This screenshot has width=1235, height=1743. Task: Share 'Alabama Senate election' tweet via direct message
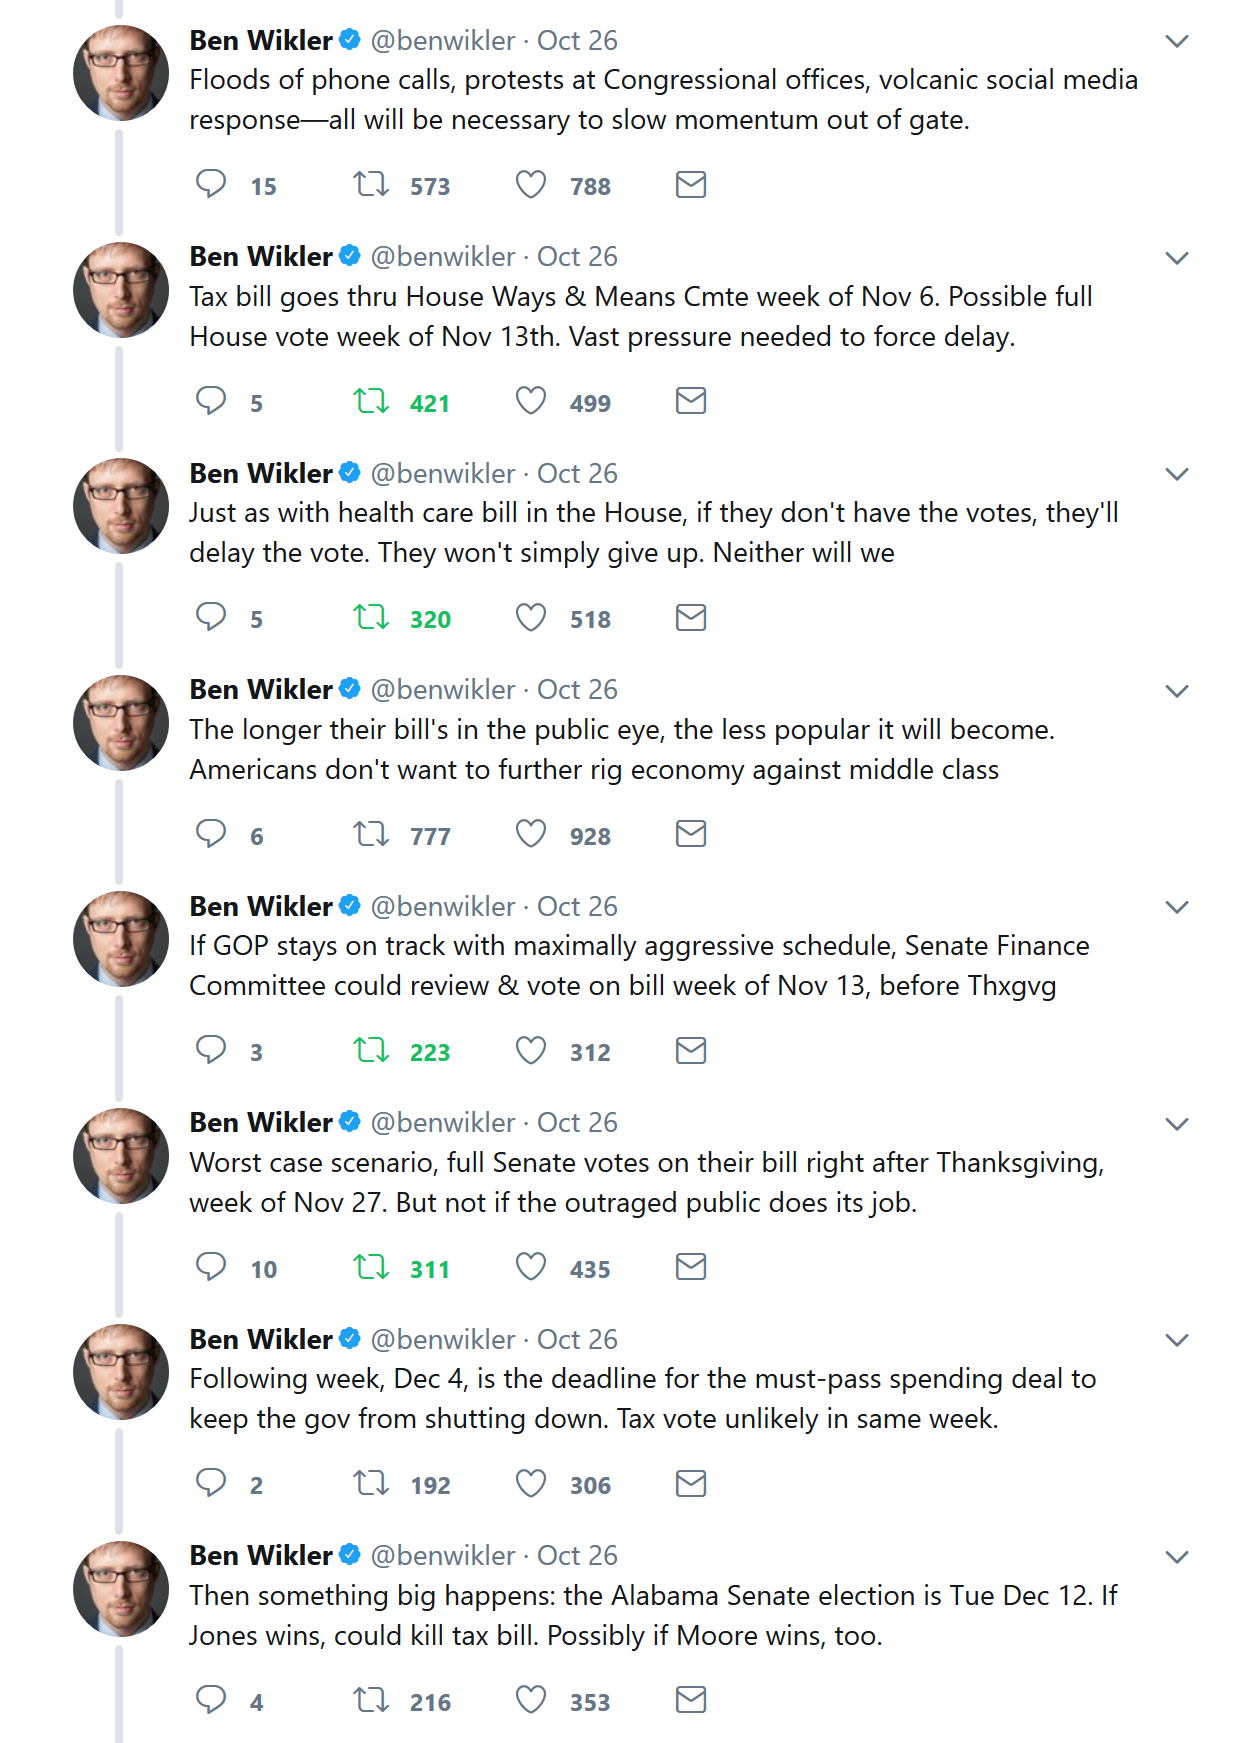click(x=691, y=1701)
